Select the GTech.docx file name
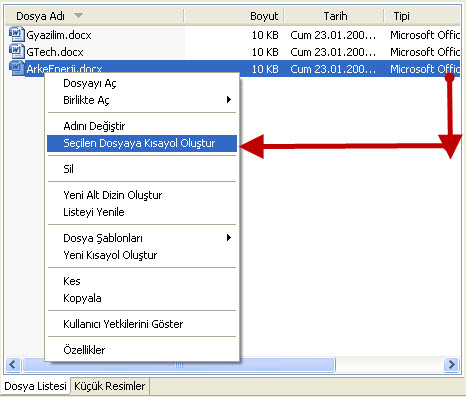The image size is (466, 397). [x=55, y=52]
